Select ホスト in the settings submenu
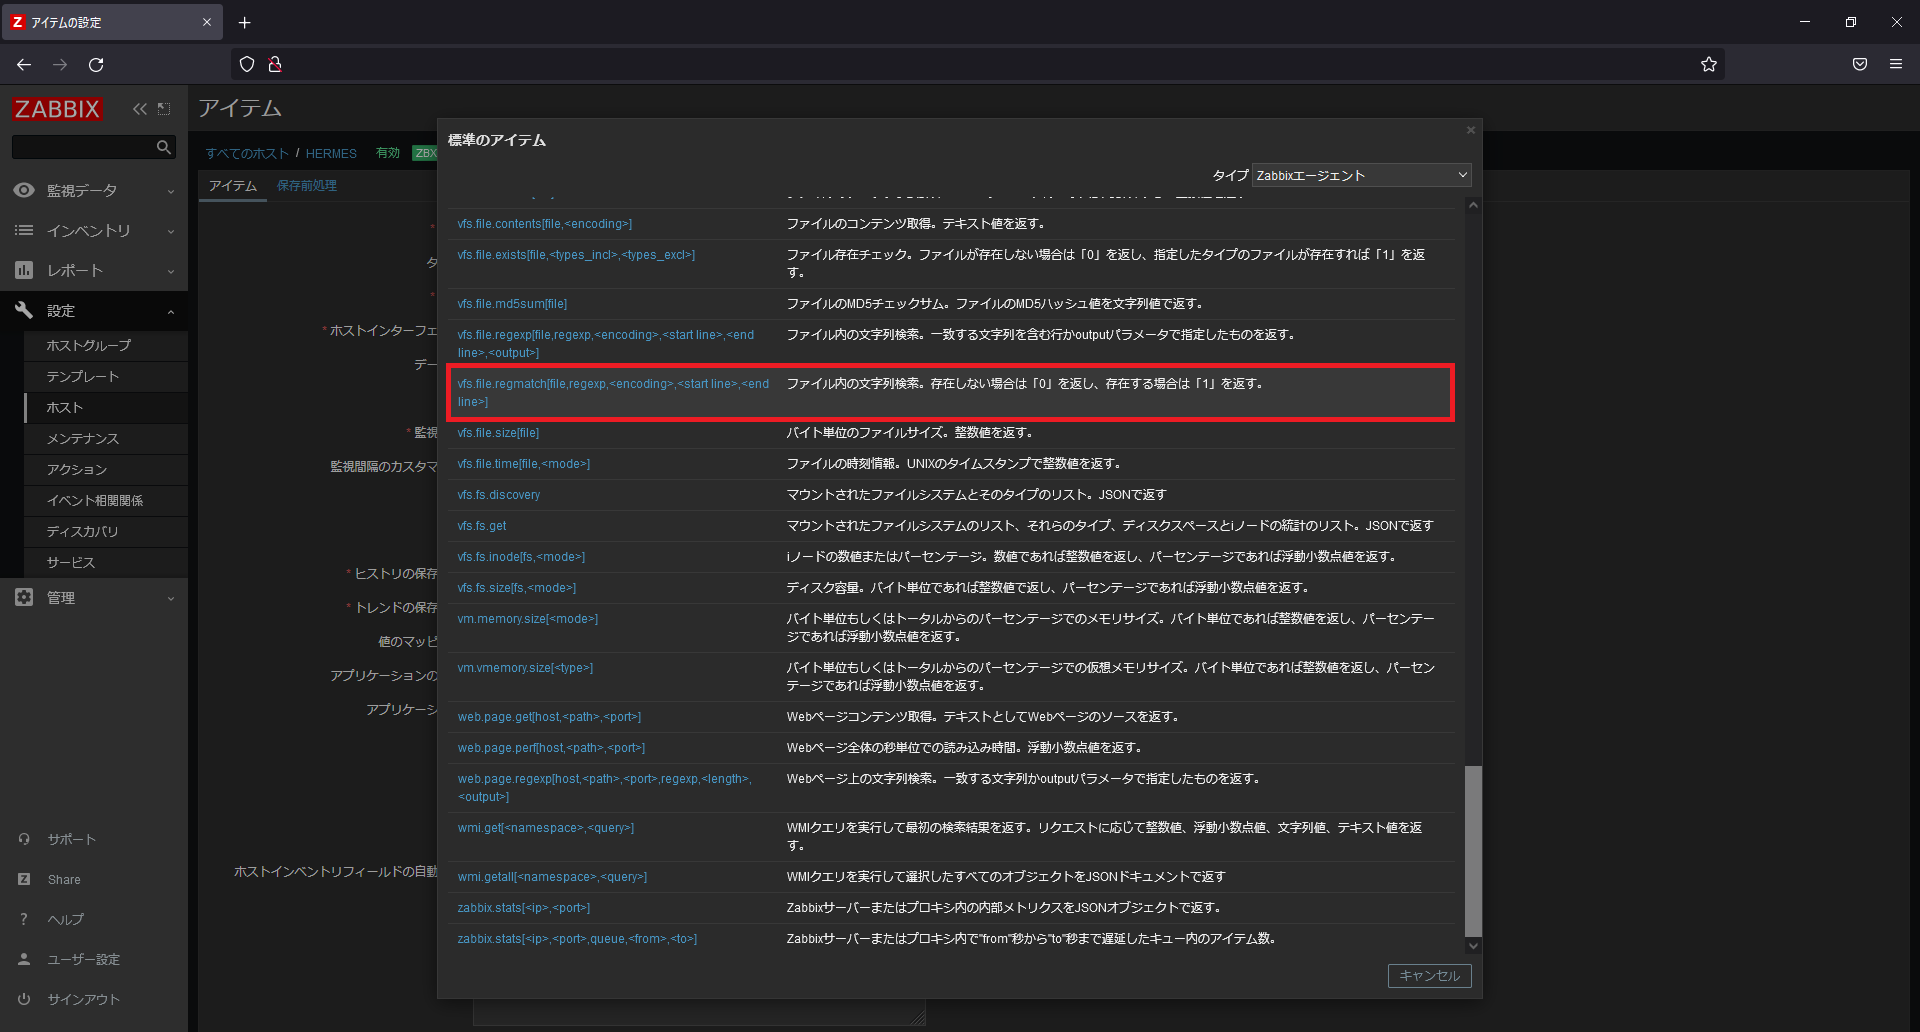The height and width of the screenshot is (1032, 1920). pos(66,407)
